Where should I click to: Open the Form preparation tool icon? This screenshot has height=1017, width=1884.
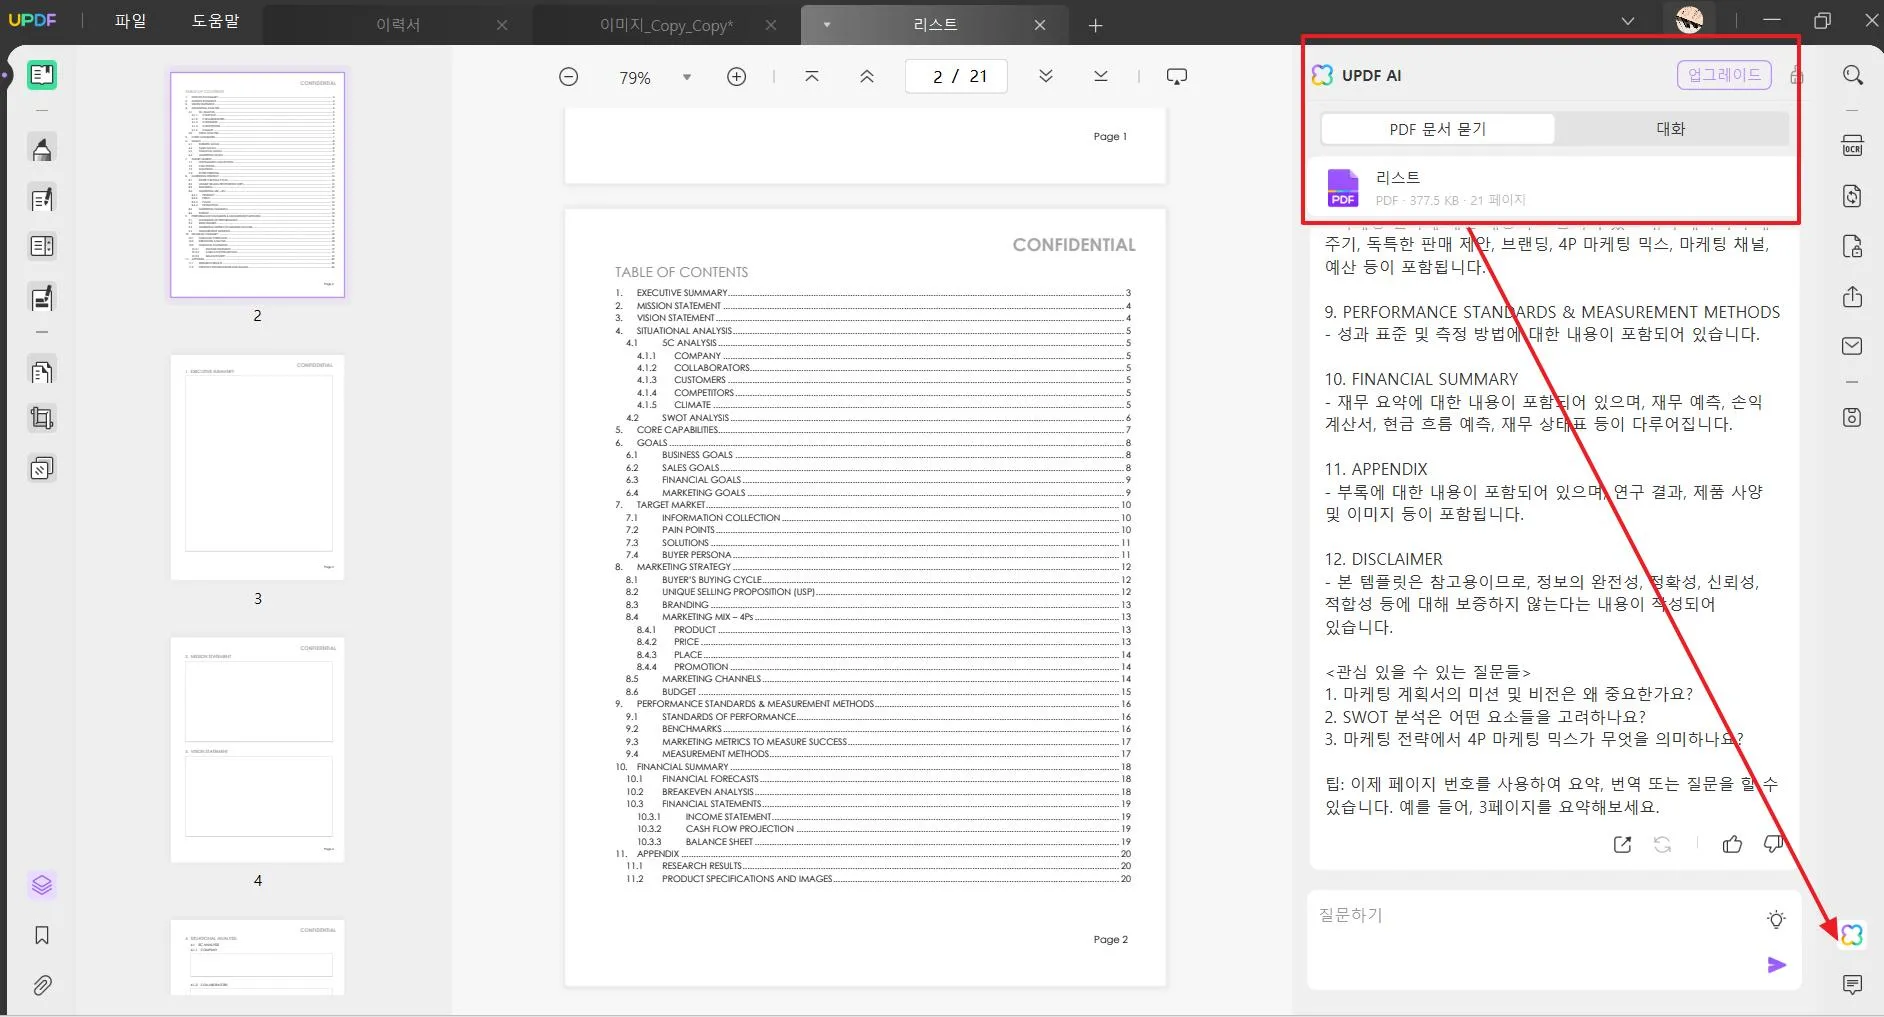click(x=42, y=246)
